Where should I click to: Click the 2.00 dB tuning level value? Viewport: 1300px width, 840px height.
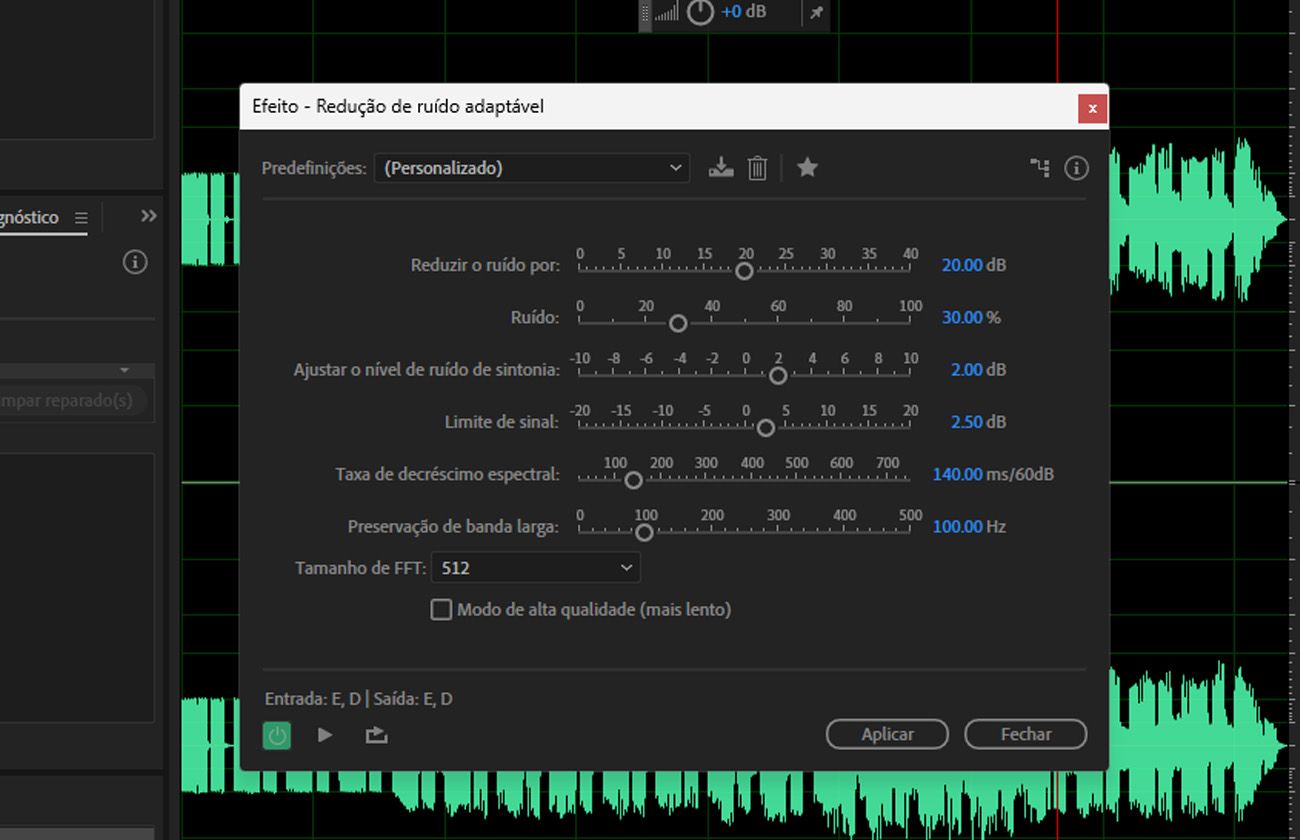(967, 369)
